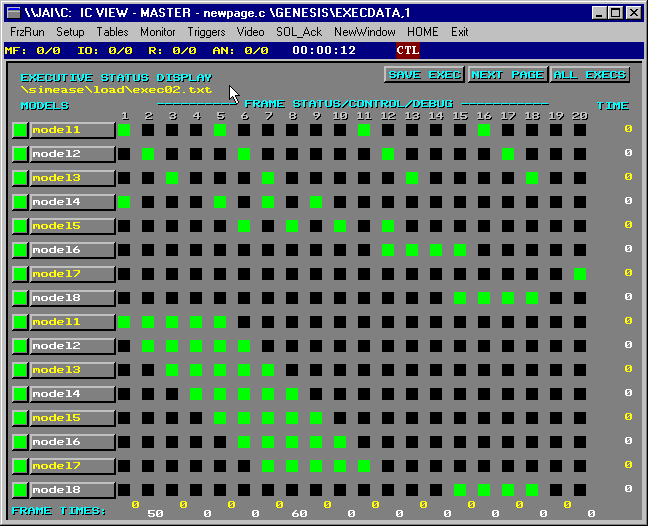The height and width of the screenshot is (526, 648).
Task: Toggle the green frame 13 cell in model3 row
Action: pos(412,178)
